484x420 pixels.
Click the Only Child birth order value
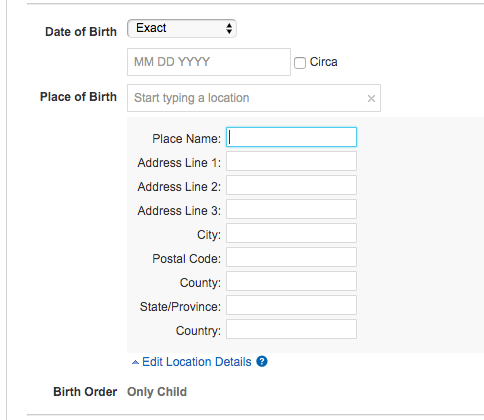[x=157, y=392]
